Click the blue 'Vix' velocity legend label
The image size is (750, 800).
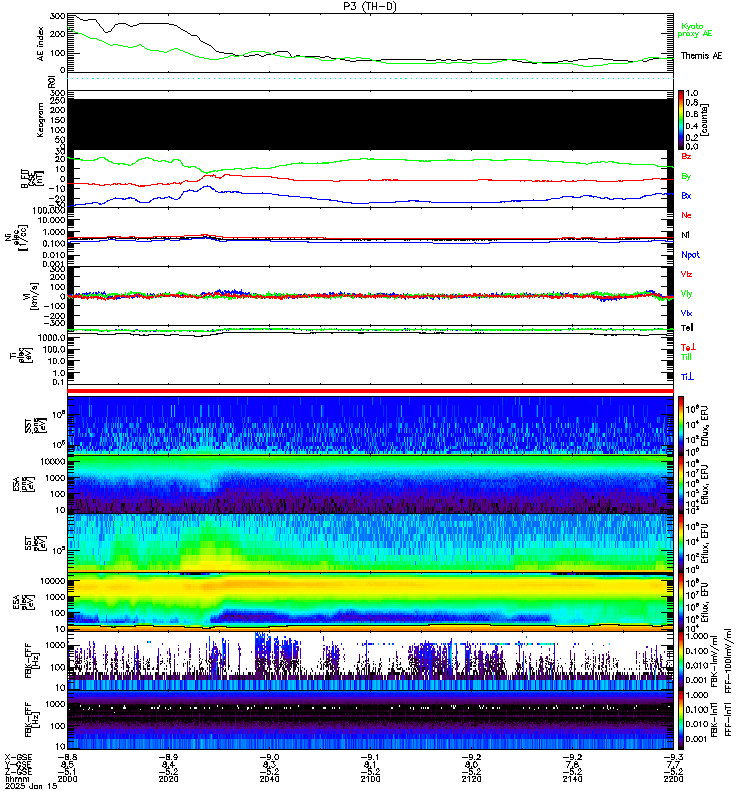[x=686, y=313]
